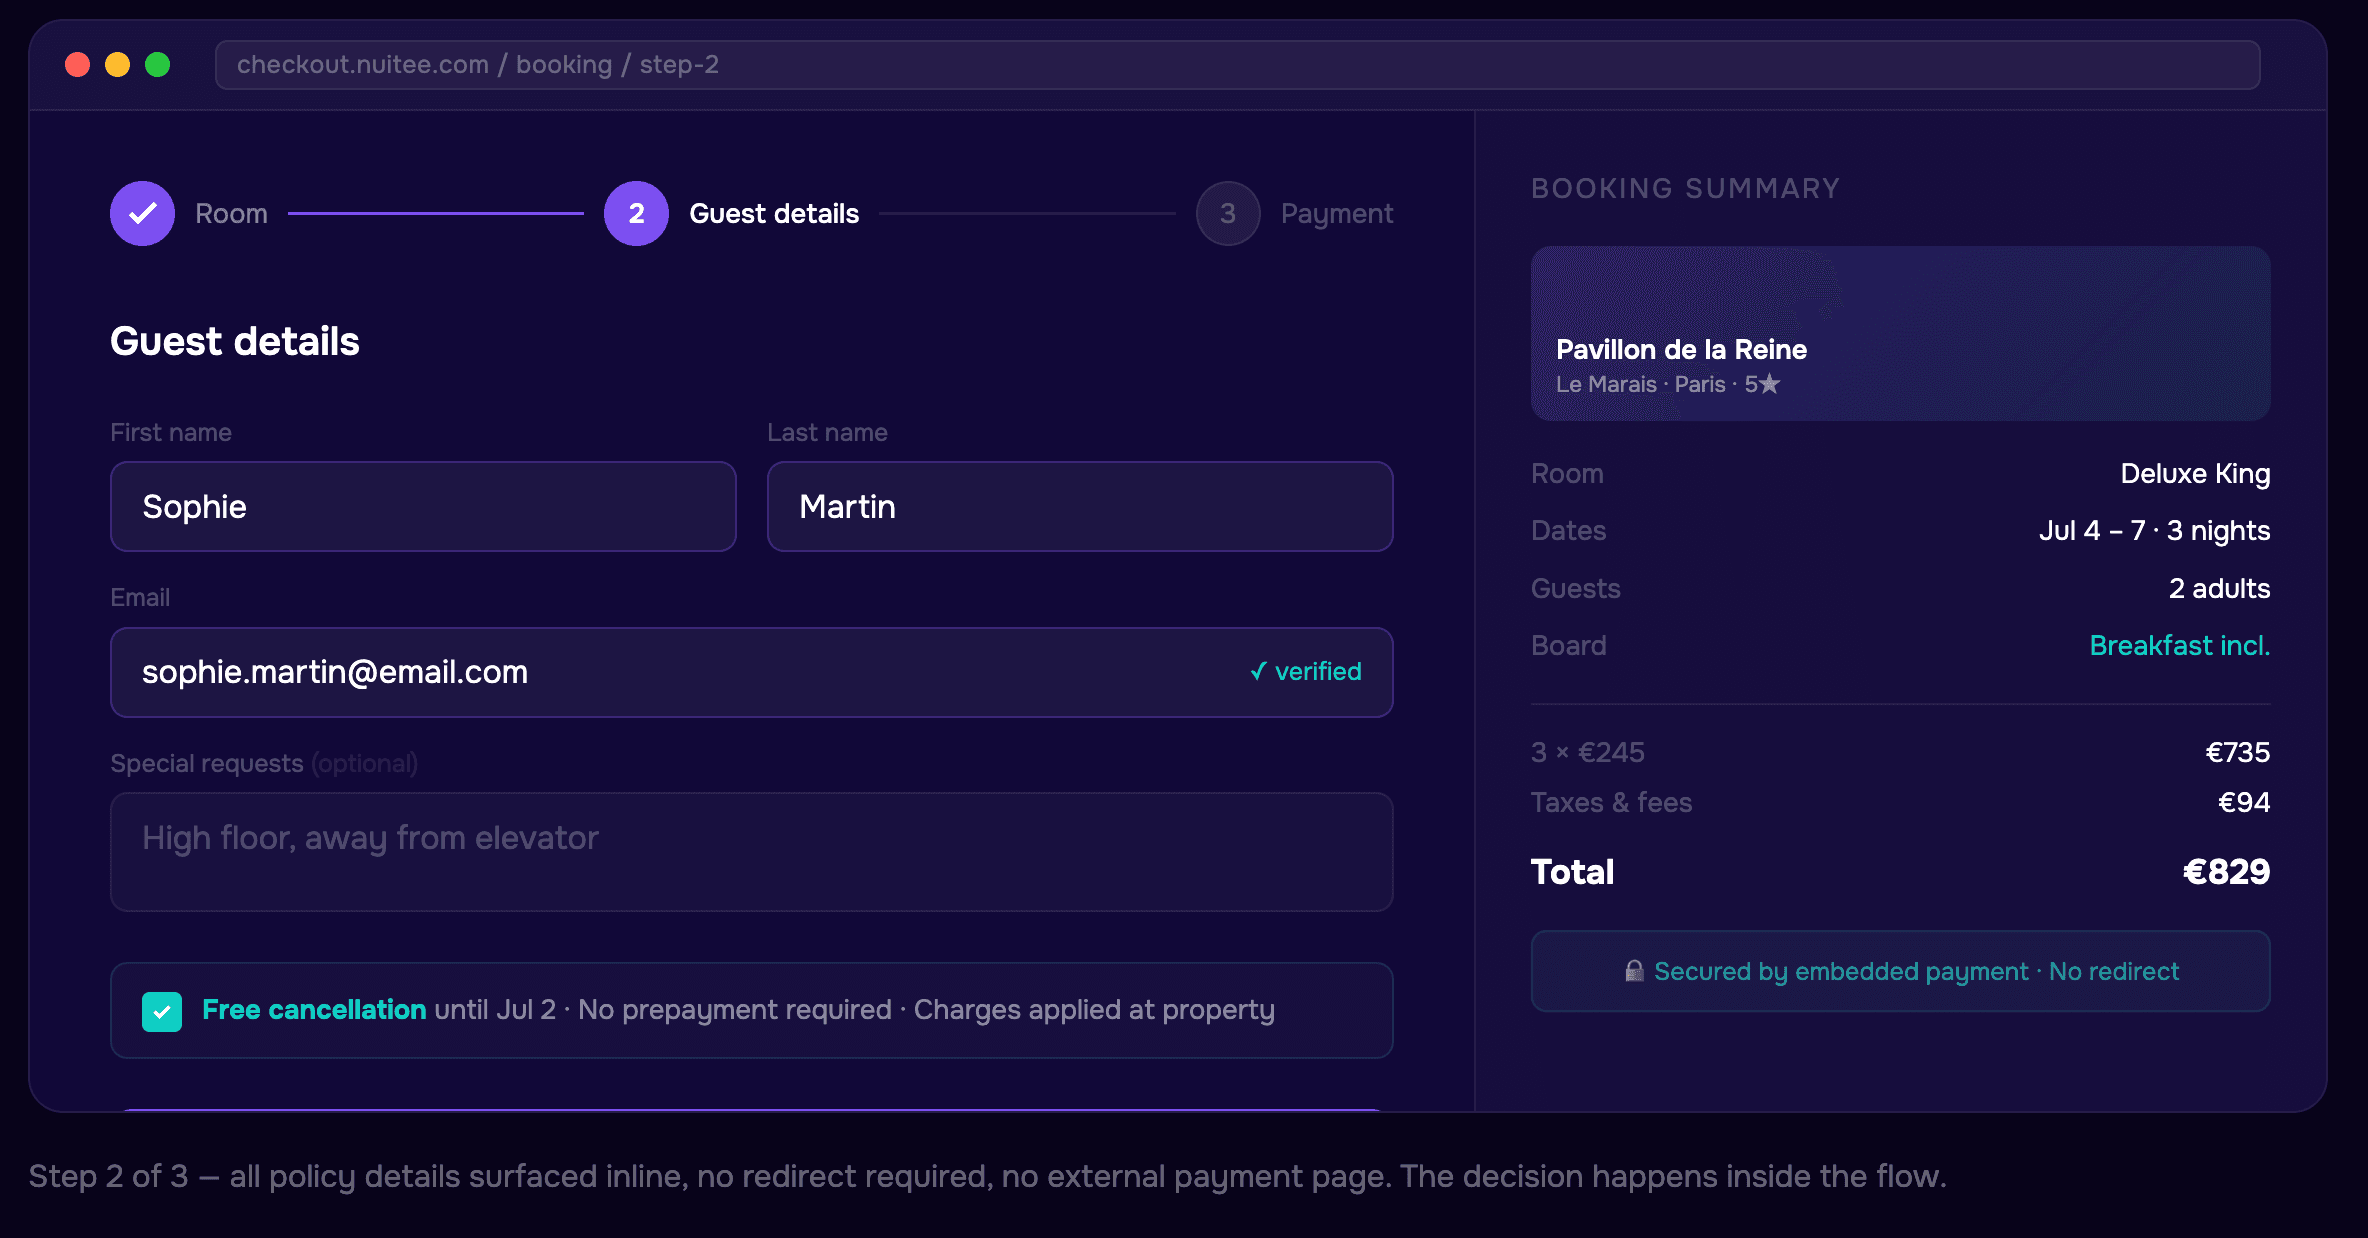Click the browser address bar URL

pyautogui.click(x=478, y=65)
